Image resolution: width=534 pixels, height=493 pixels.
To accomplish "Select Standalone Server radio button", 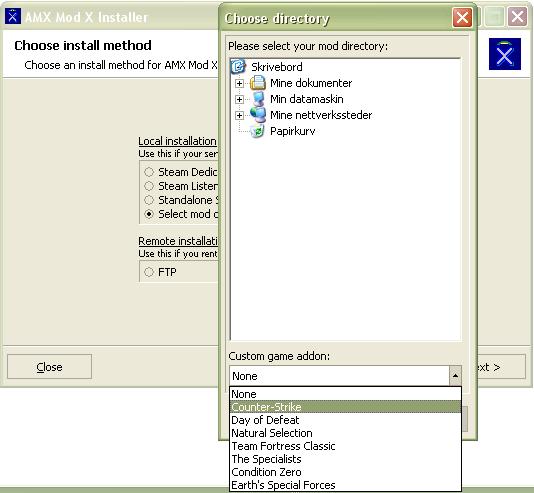I will (149, 200).
